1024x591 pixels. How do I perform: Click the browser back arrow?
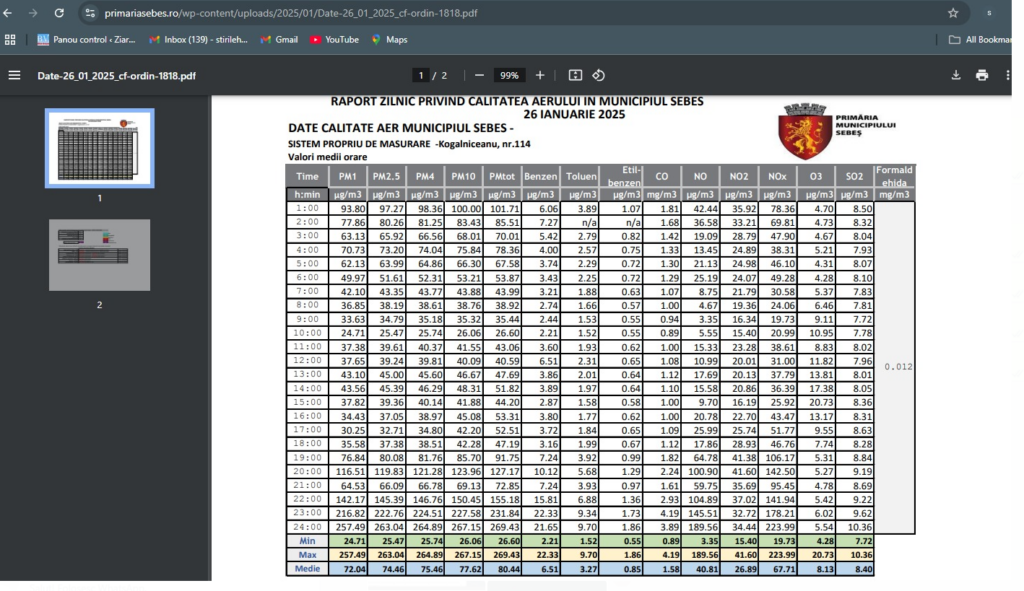[9, 13]
